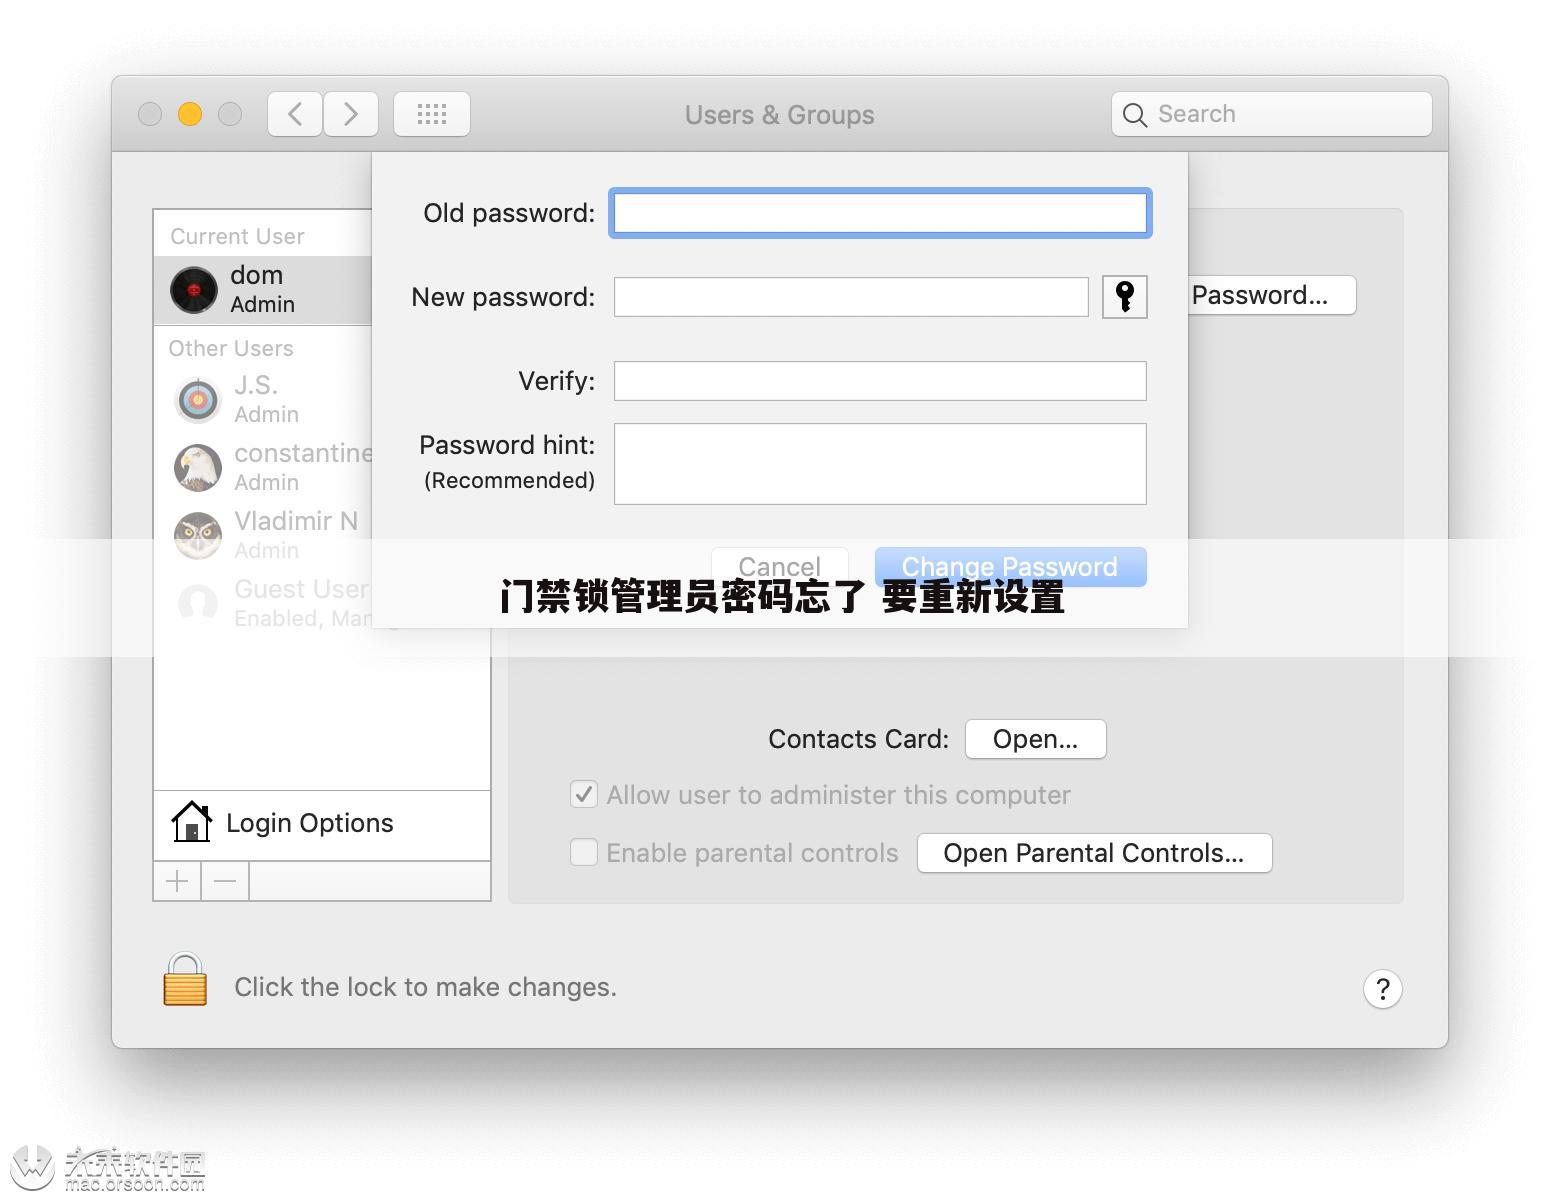Click the Change Password button in dialog
Screen dimensions: 1560x1196
pos(1010,567)
